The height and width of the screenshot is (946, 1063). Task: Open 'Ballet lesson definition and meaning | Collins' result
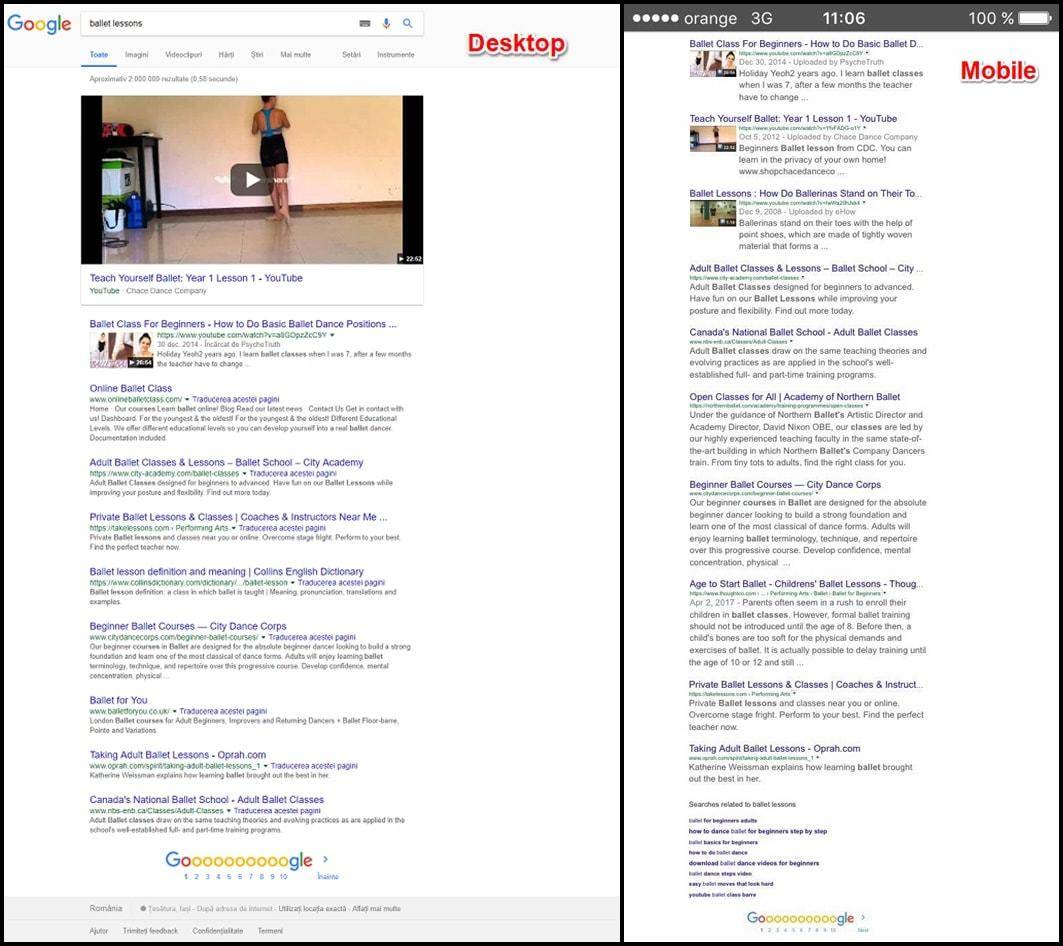226,572
